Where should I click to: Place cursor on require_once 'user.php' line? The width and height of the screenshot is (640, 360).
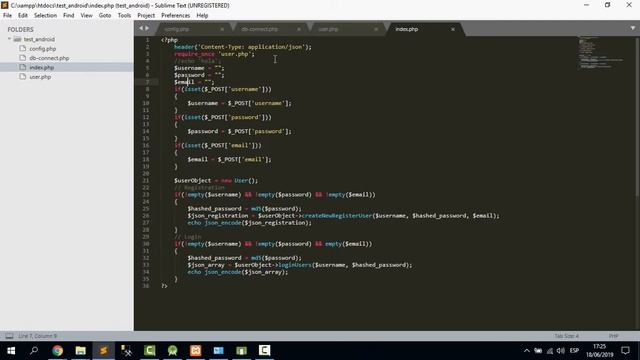[214, 54]
